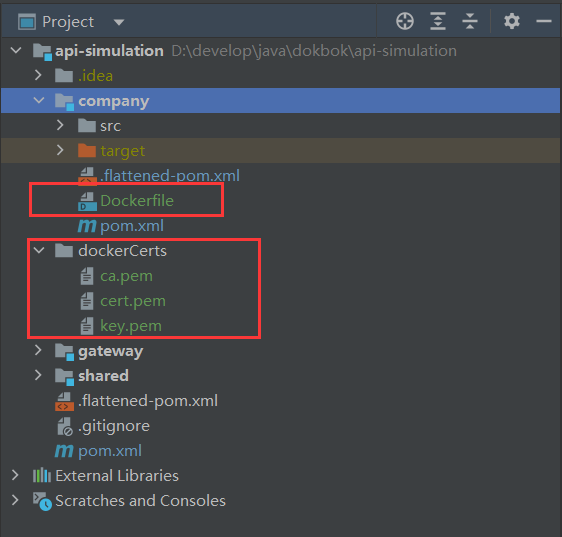The width and height of the screenshot is (562, 537).
Task: Select the .gitignore file
Action: pyautogui.click(x=114, y=426)
